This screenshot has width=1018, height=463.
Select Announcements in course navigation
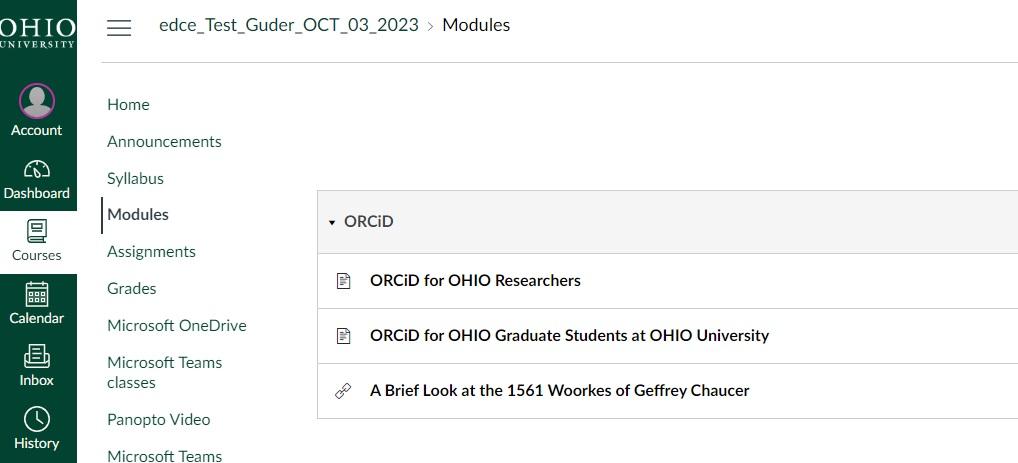[x=164, y=142]
